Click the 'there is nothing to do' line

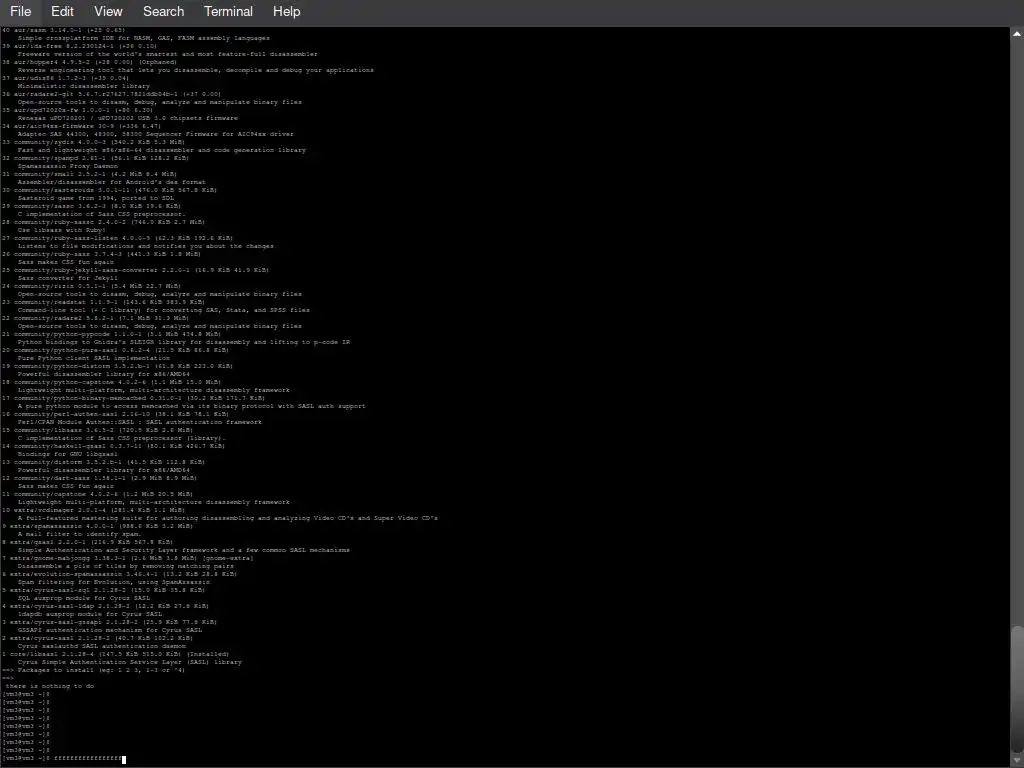[50, 686]
